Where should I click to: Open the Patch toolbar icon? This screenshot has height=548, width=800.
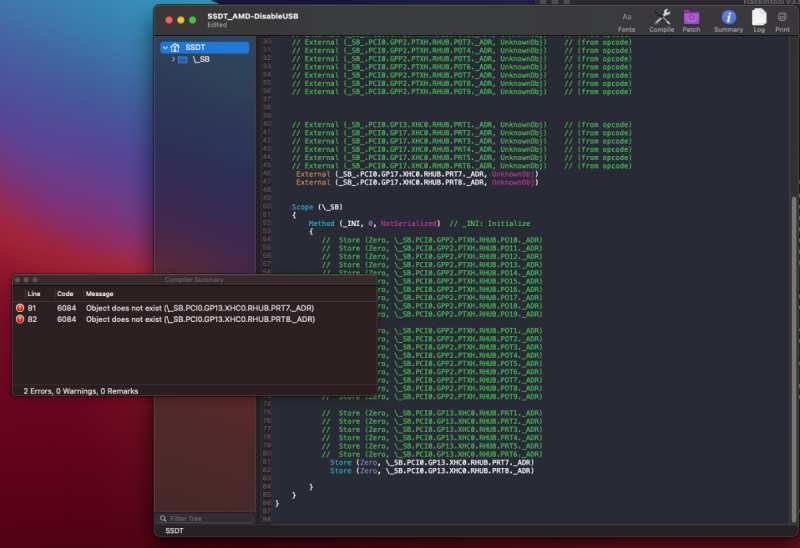tap(691, 17)
